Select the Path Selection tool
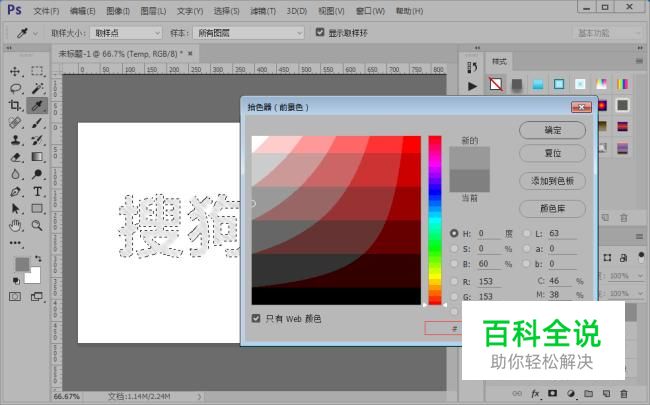Image resolution: width=650 pixels, height=405 pixels. tap(15, 209)
